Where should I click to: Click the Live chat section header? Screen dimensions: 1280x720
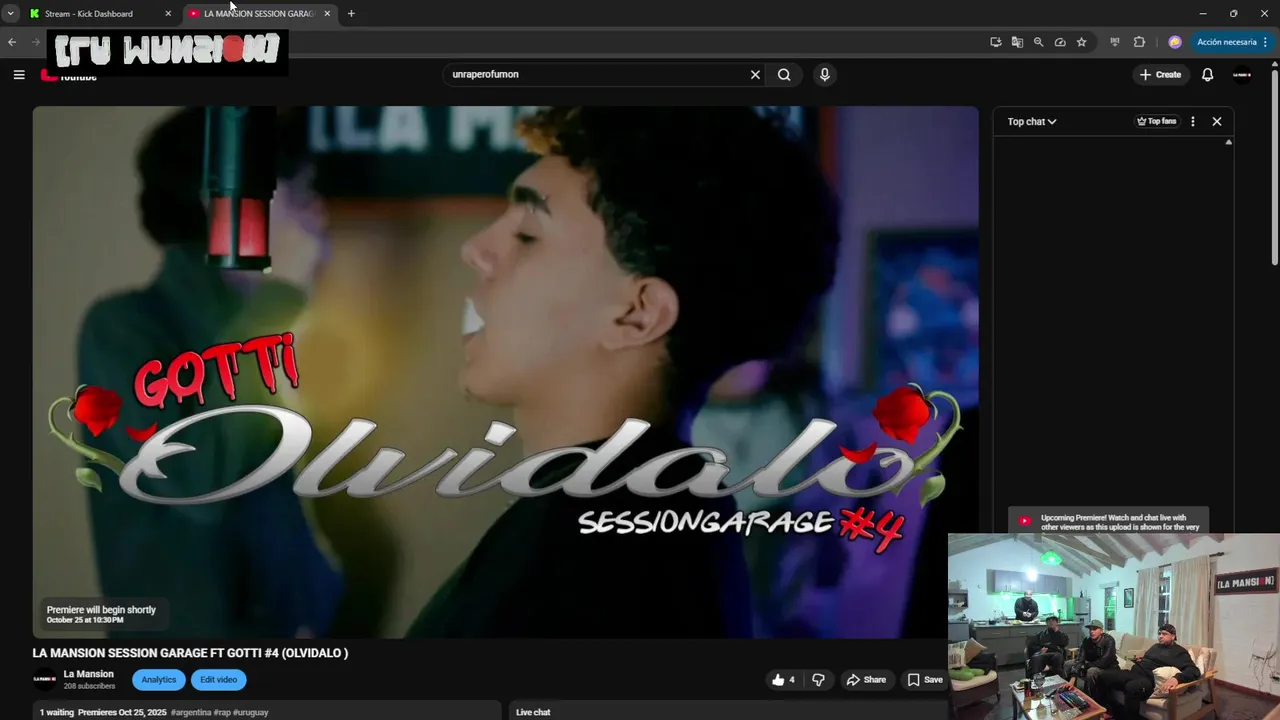point(533,712)
